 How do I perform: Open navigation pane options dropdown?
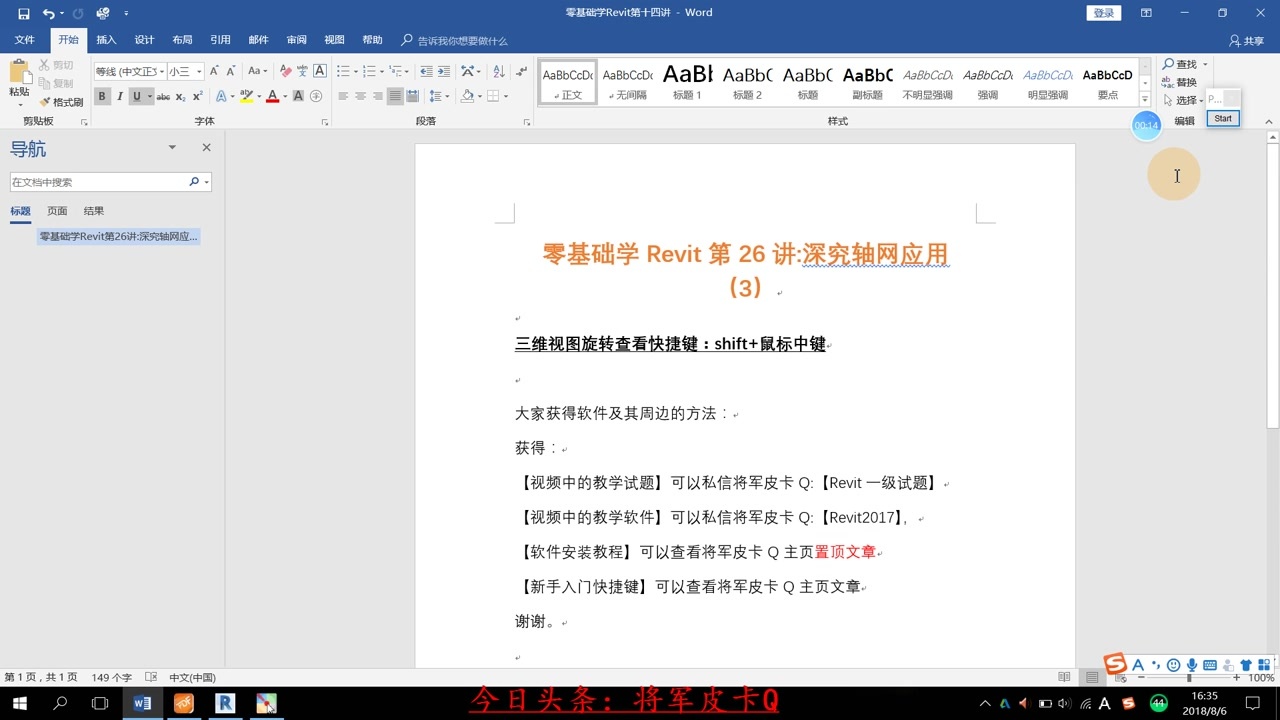(x=172, y=147)
